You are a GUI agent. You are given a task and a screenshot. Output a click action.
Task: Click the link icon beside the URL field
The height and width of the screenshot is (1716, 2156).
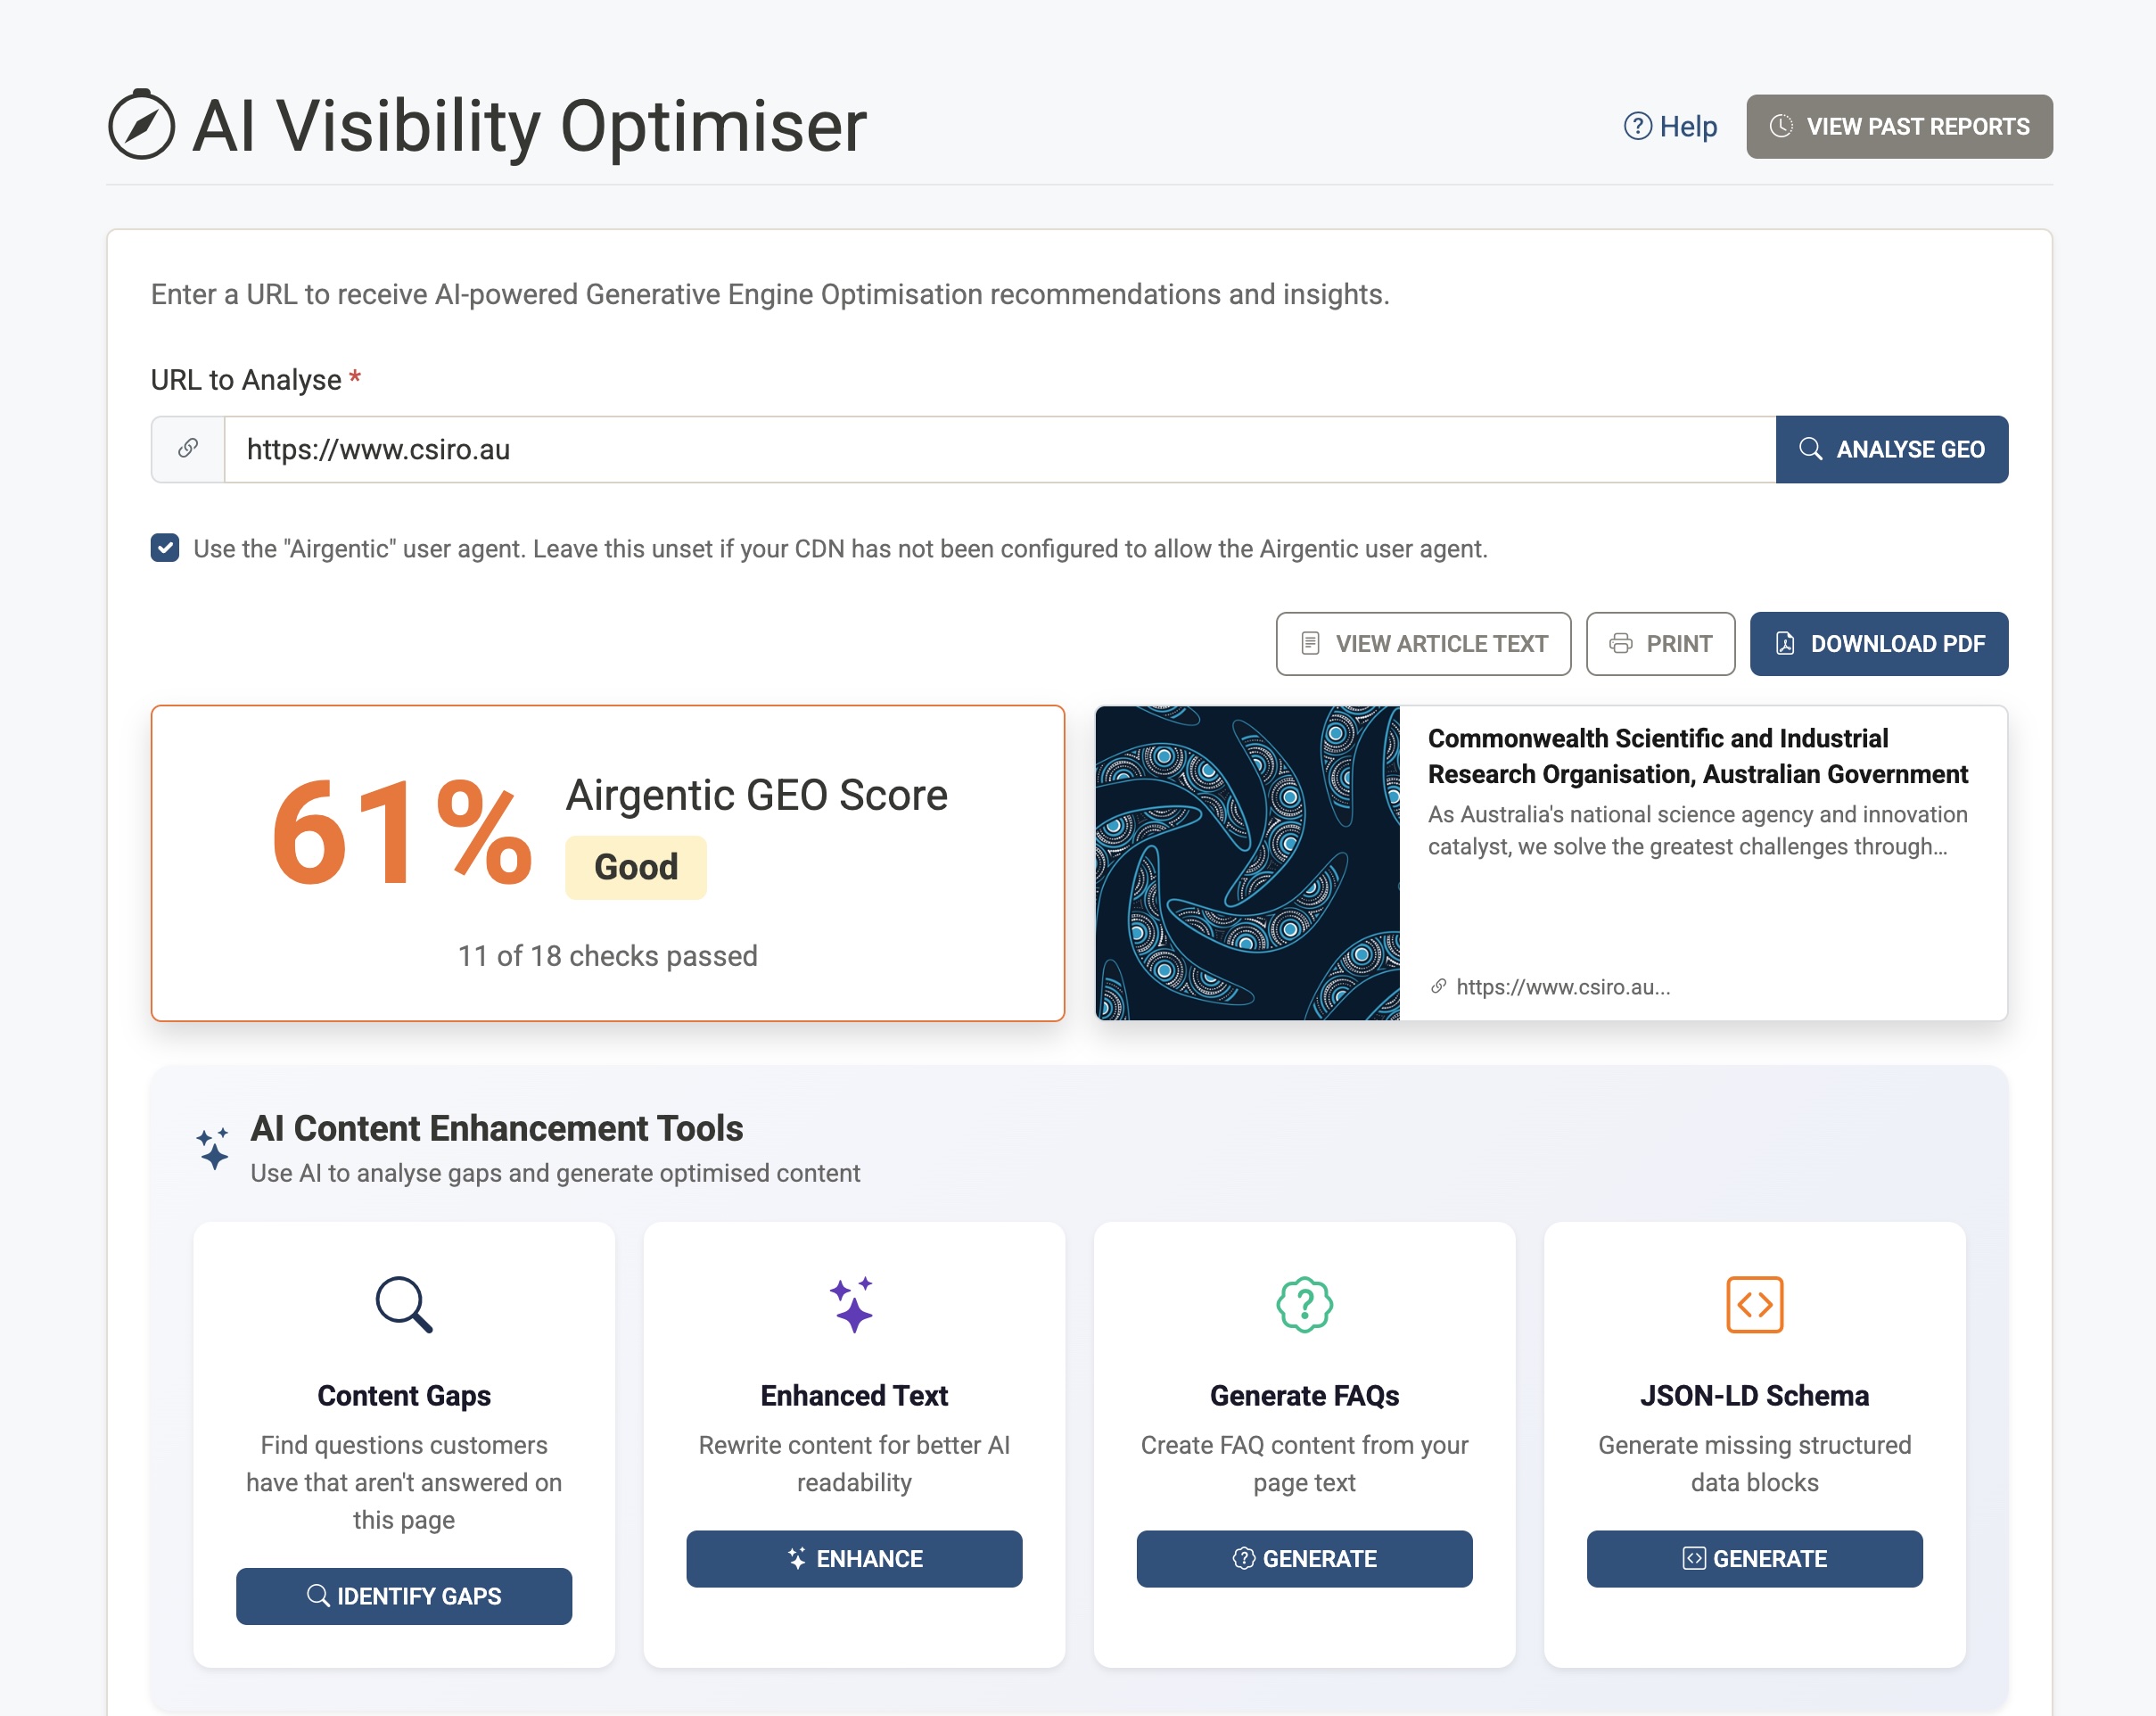point(188,449)
